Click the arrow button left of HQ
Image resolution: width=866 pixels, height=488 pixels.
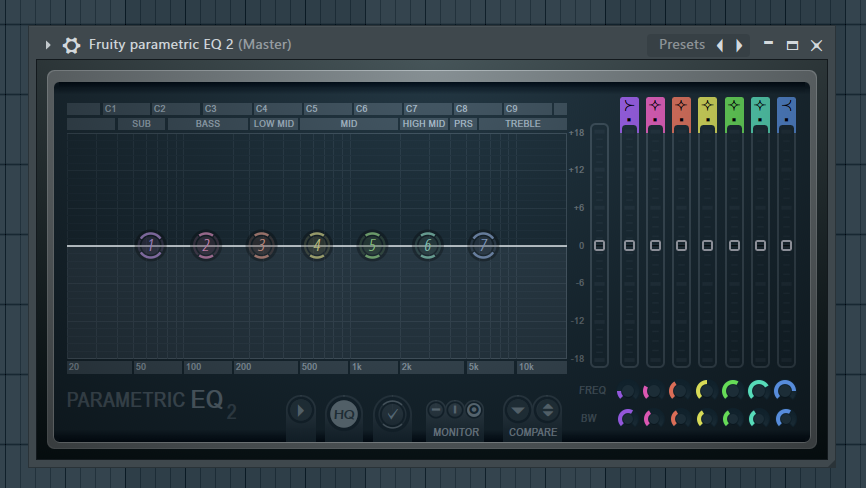[301, 411]
